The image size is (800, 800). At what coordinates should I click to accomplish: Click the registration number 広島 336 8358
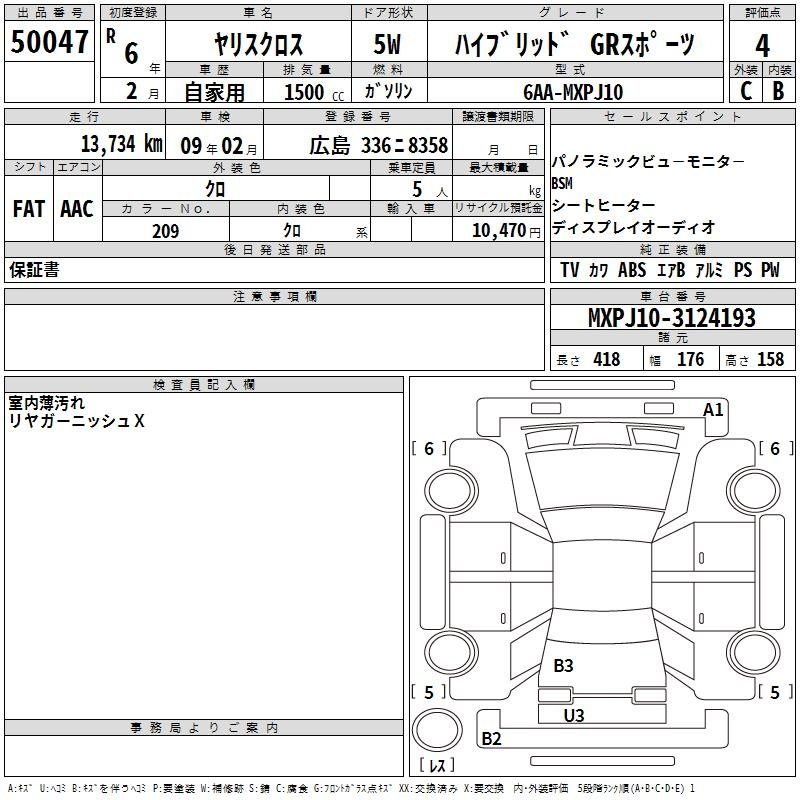point(378,145)
